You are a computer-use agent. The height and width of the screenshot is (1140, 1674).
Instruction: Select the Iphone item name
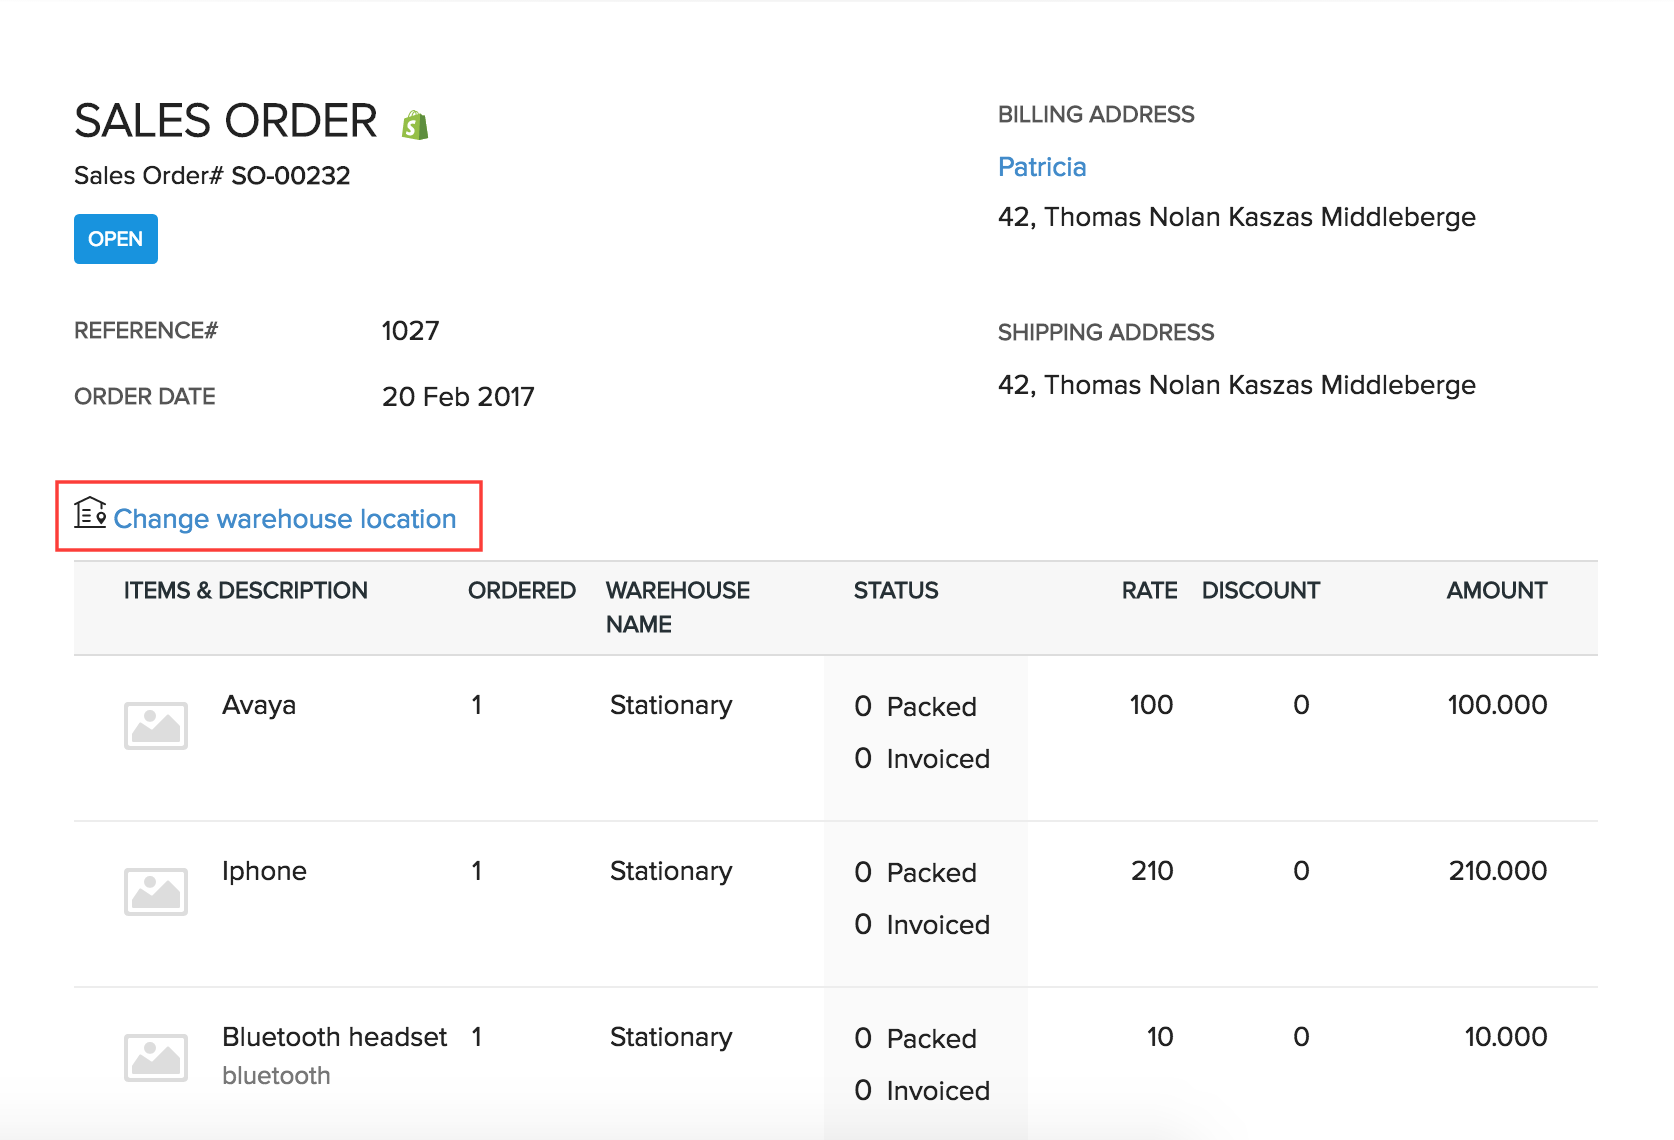tap(264, 871)
